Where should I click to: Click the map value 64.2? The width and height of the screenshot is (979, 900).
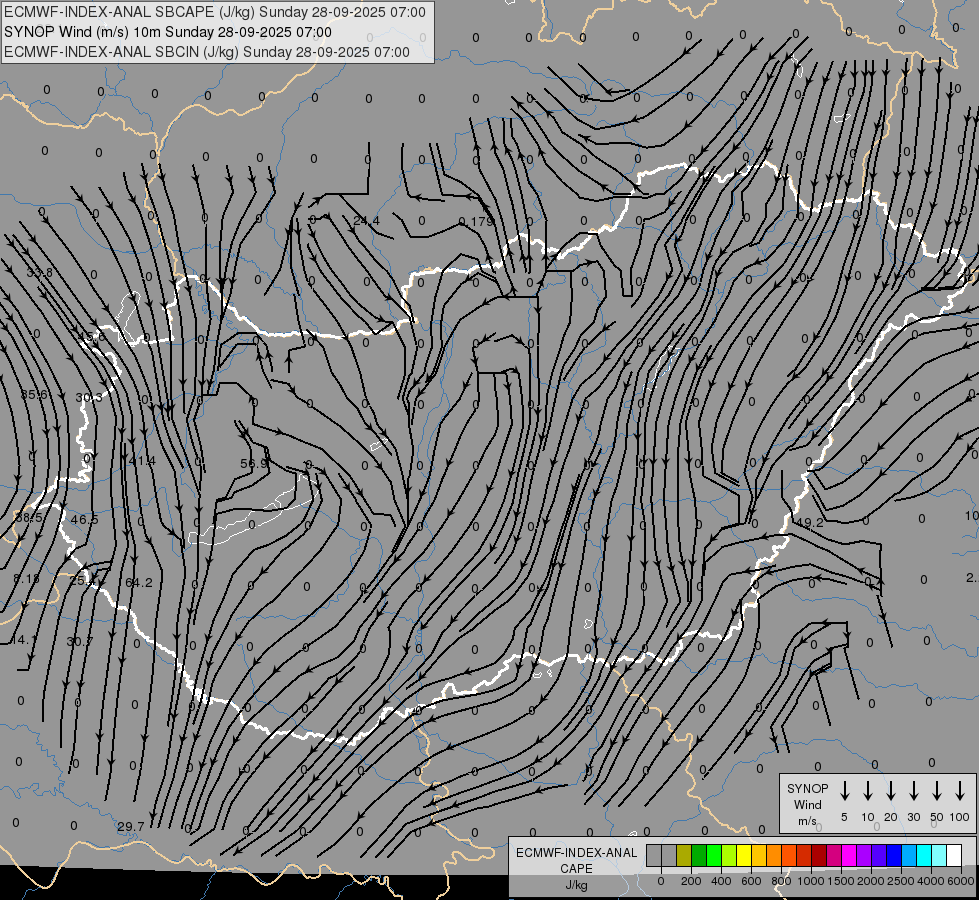click(x=139, y=582)
